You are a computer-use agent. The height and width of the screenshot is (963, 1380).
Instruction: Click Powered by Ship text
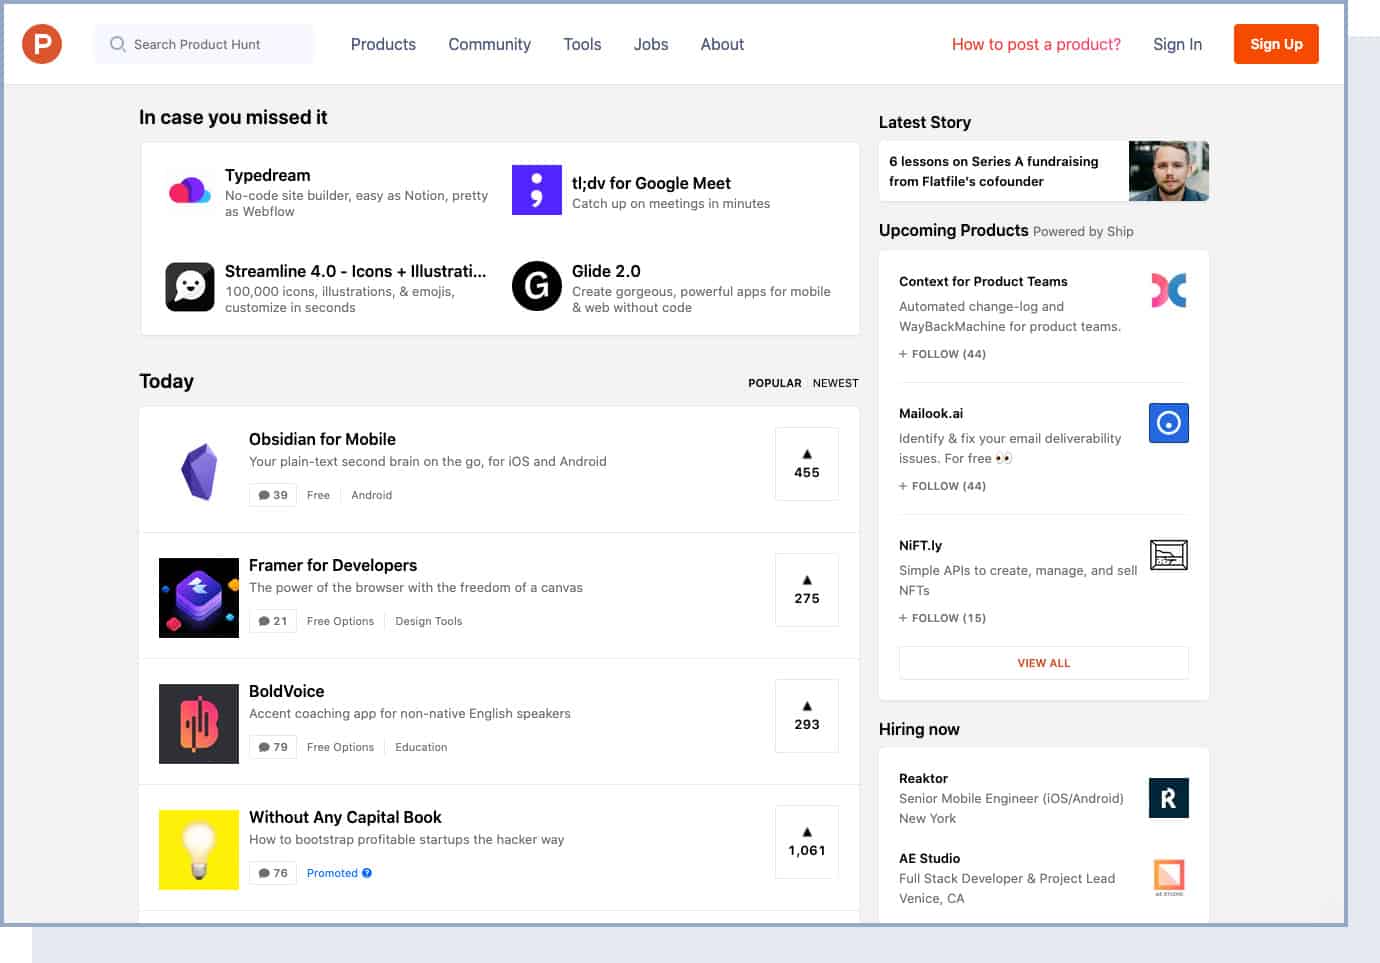[x=1083, y=231]
